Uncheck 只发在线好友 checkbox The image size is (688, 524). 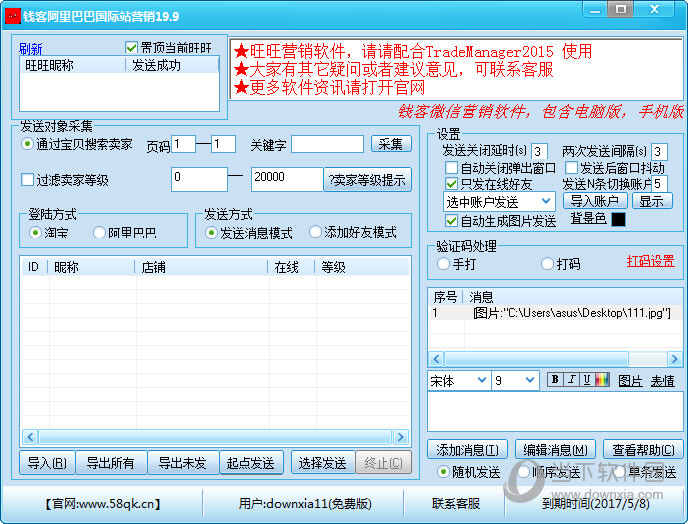[x=451, y=183]
